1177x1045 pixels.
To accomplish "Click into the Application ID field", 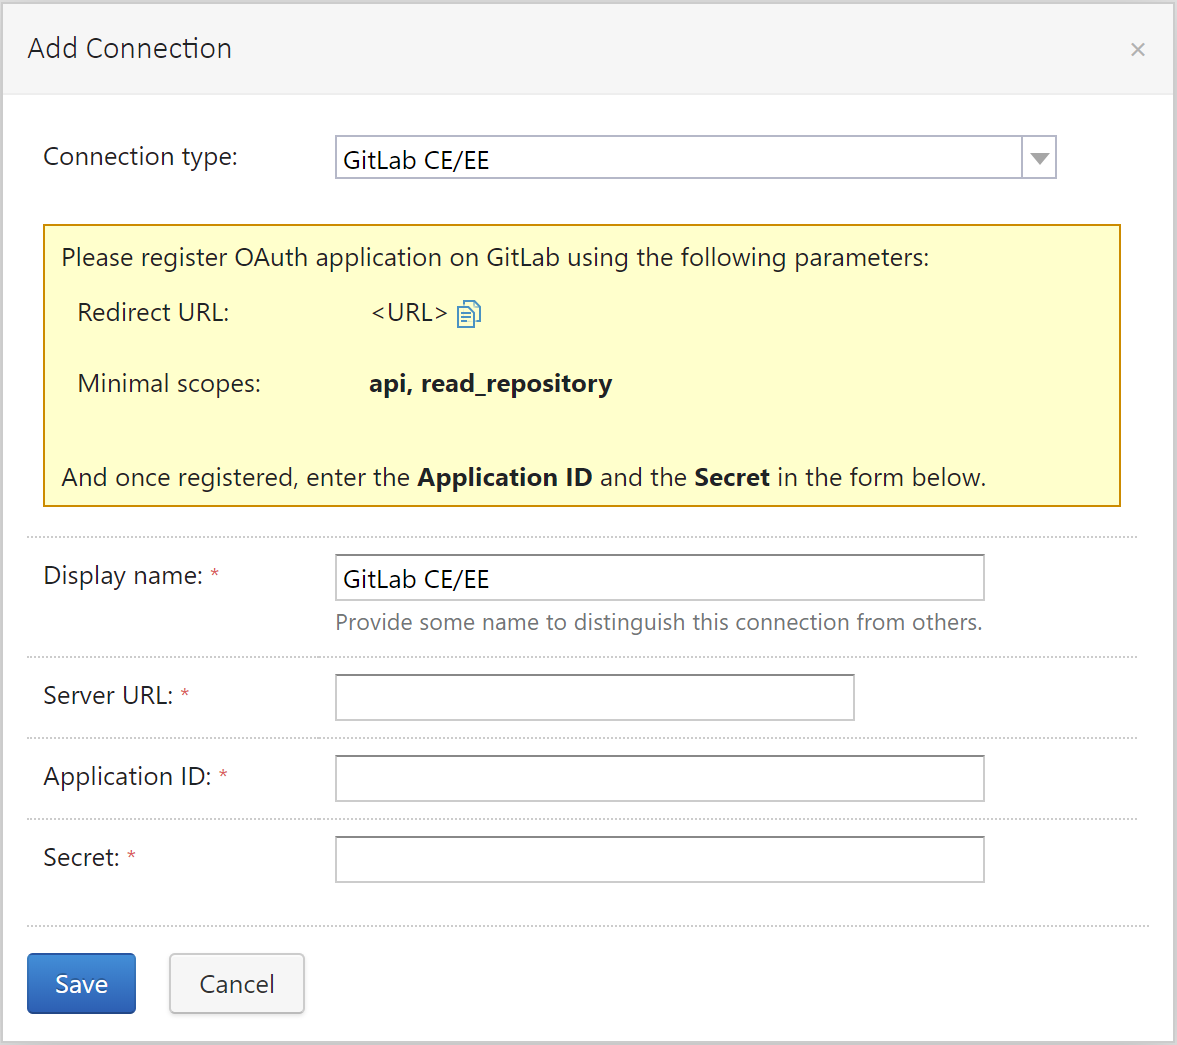I will pyautogui.click(x=659, y=778).
